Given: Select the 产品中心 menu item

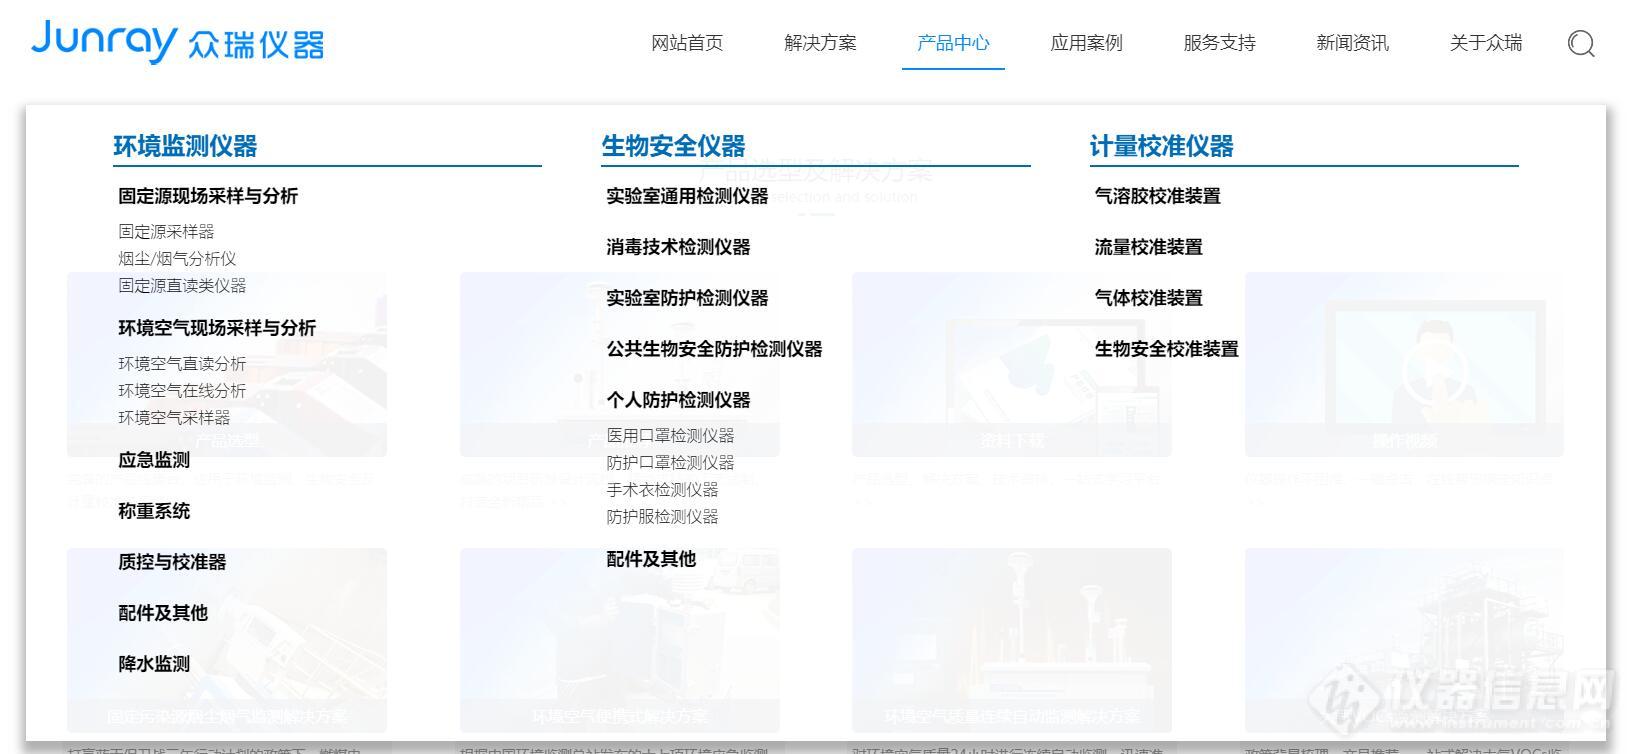Looking at the screenshot, I should coord(953,43).
